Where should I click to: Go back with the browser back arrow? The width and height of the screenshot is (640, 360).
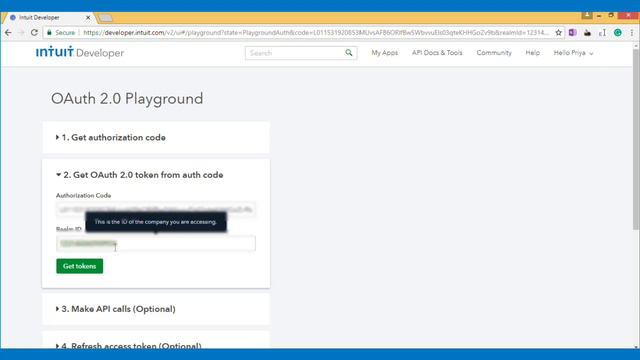[8, 33]
